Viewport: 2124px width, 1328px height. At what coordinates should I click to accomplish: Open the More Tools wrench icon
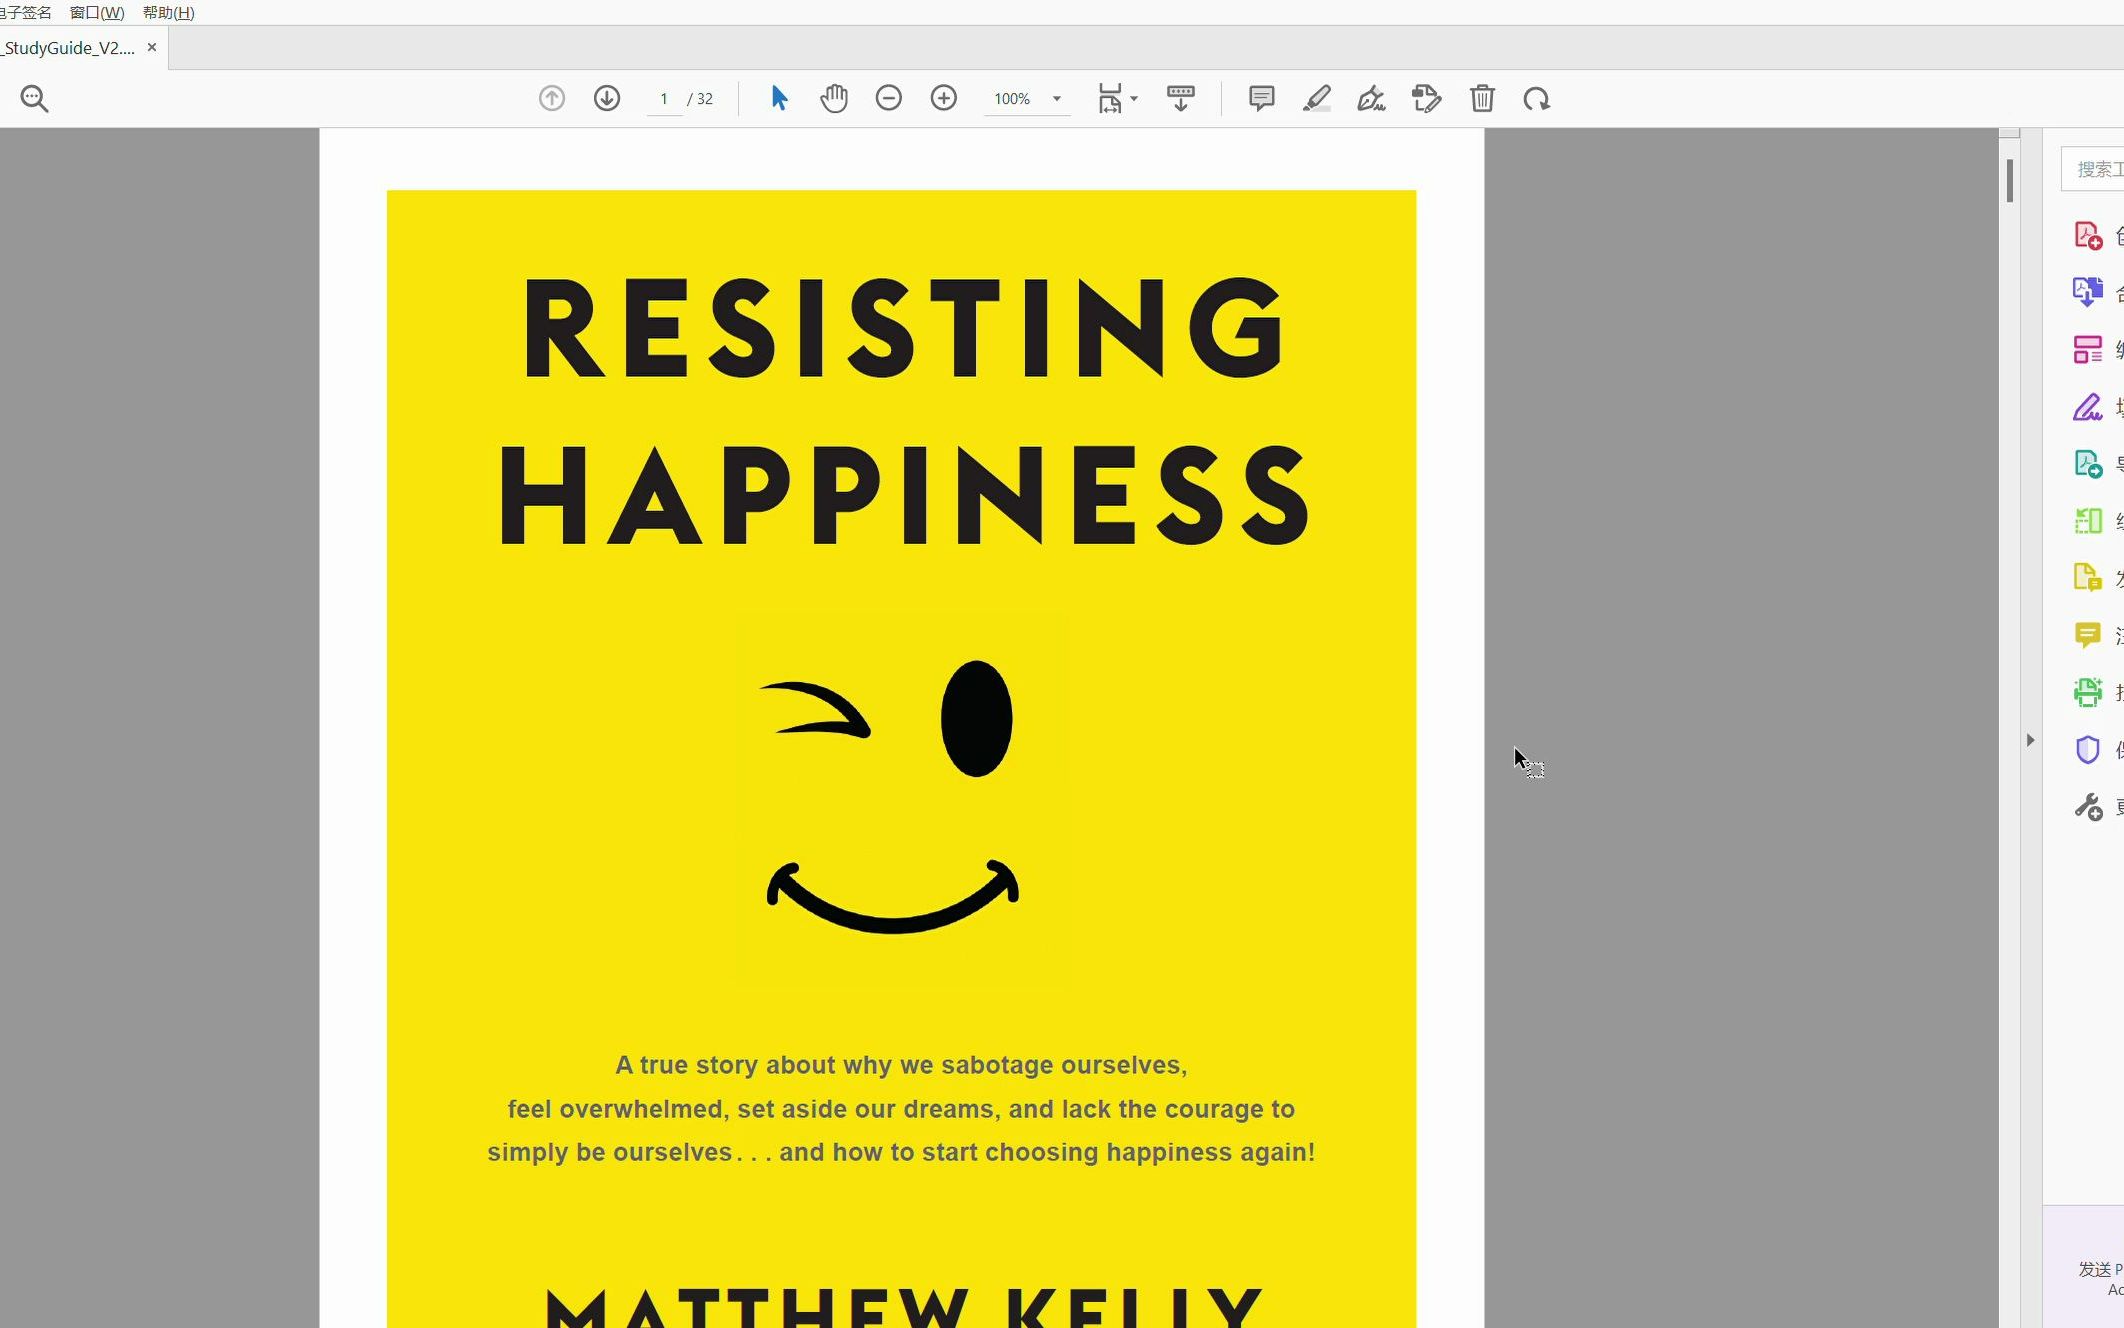pyautogui.click(x=2088, y=807)
